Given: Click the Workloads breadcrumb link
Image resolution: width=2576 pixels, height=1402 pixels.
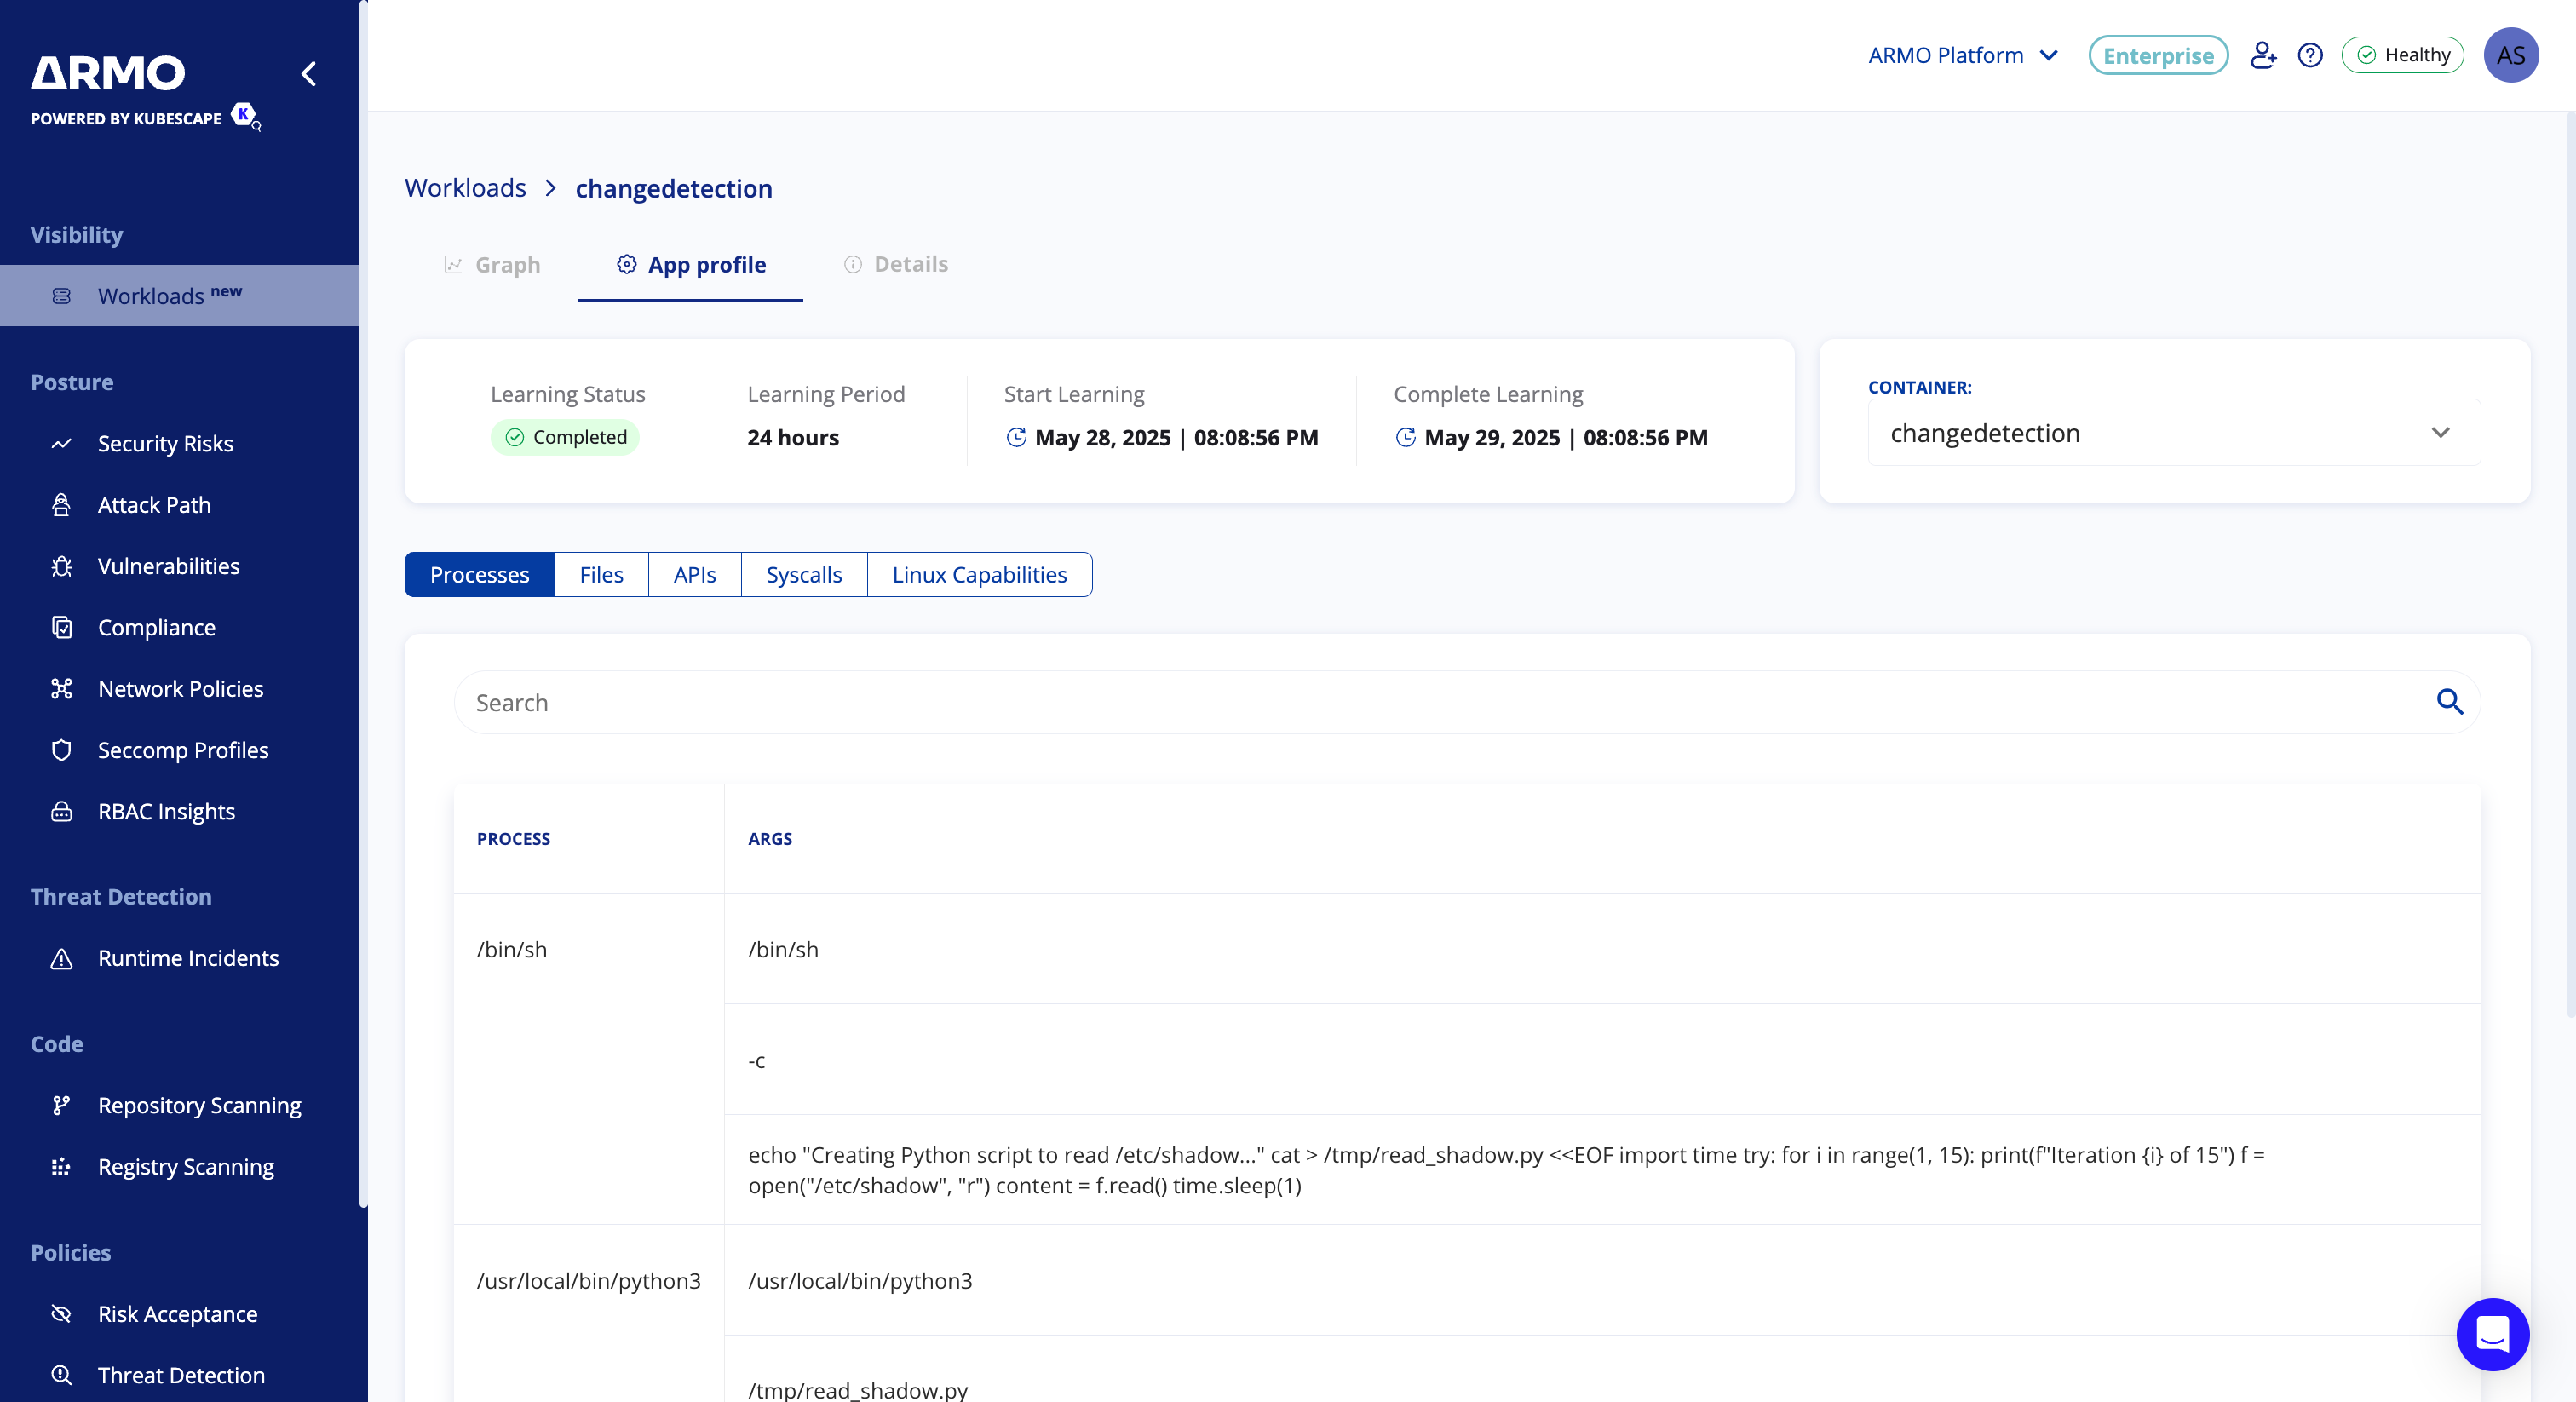Looking at the screenshot, I should tap(465, 188).
